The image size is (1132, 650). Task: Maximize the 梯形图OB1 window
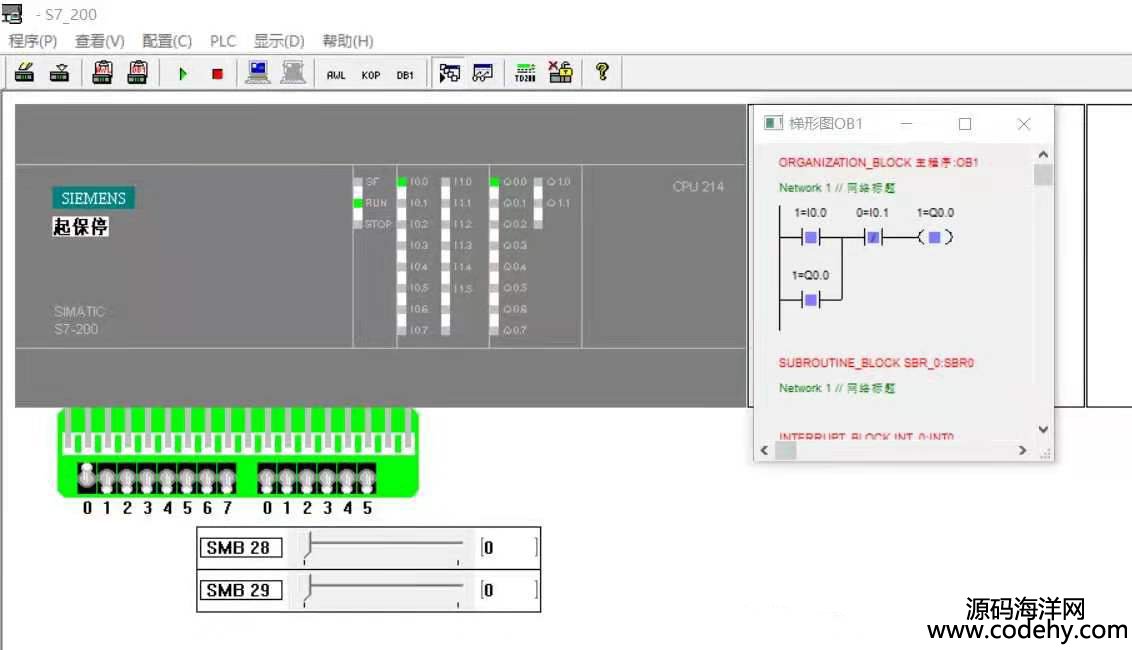pyautogui.click(x=965, y=124)
